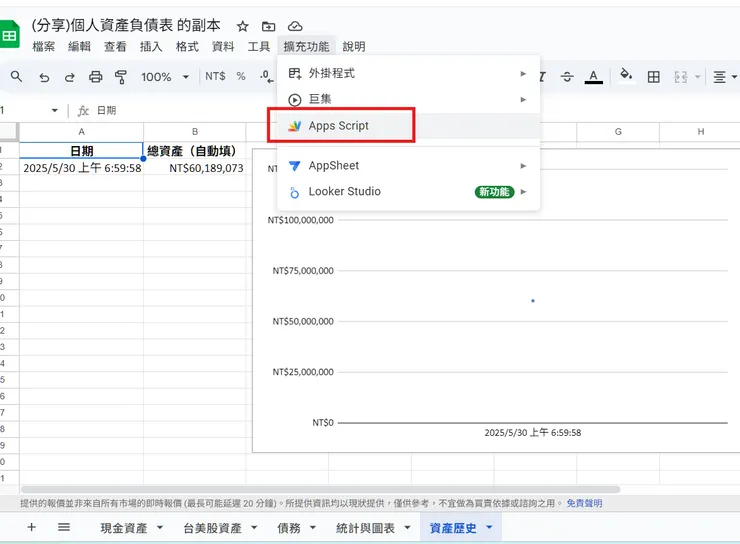Open the 編輯 menu
This screenshot has height=544, width=740.
[79, 46]
